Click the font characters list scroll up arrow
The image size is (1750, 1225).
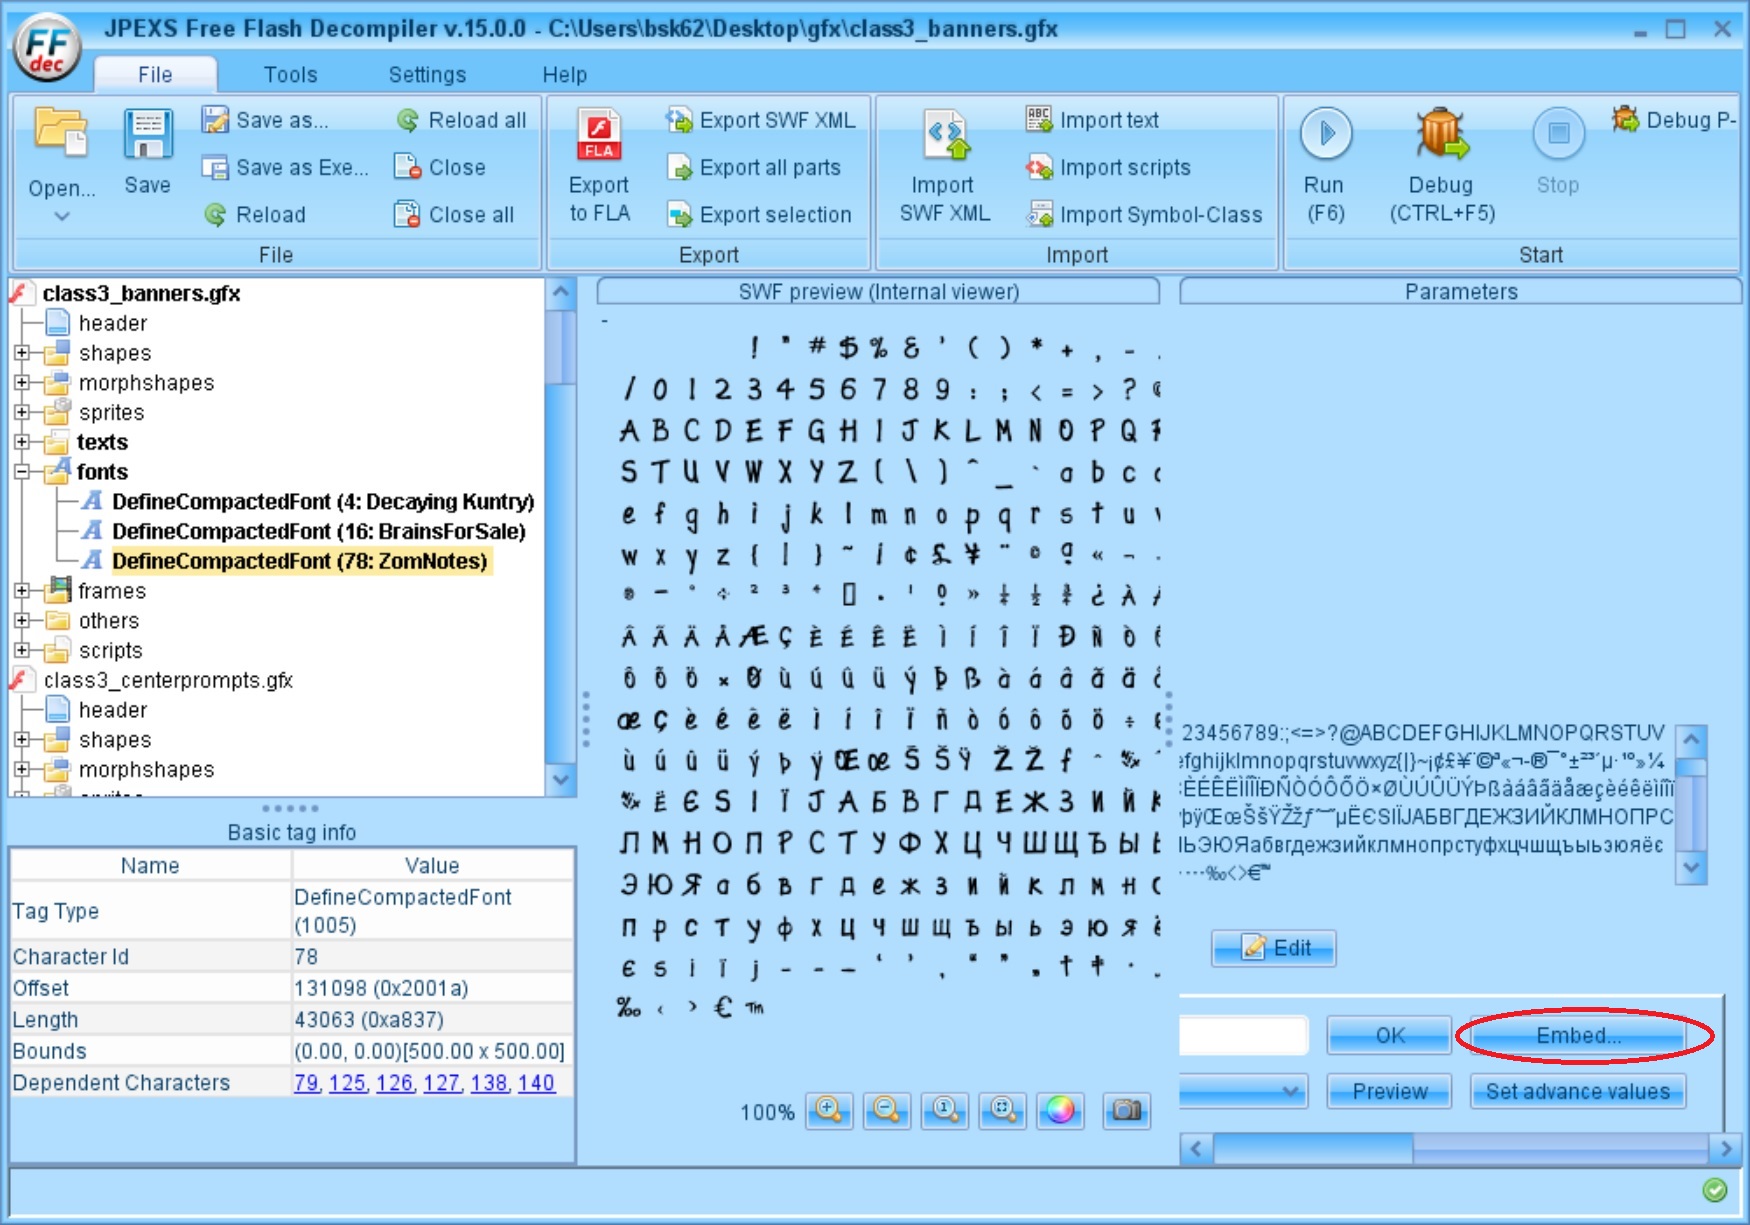click(1691, 740)
